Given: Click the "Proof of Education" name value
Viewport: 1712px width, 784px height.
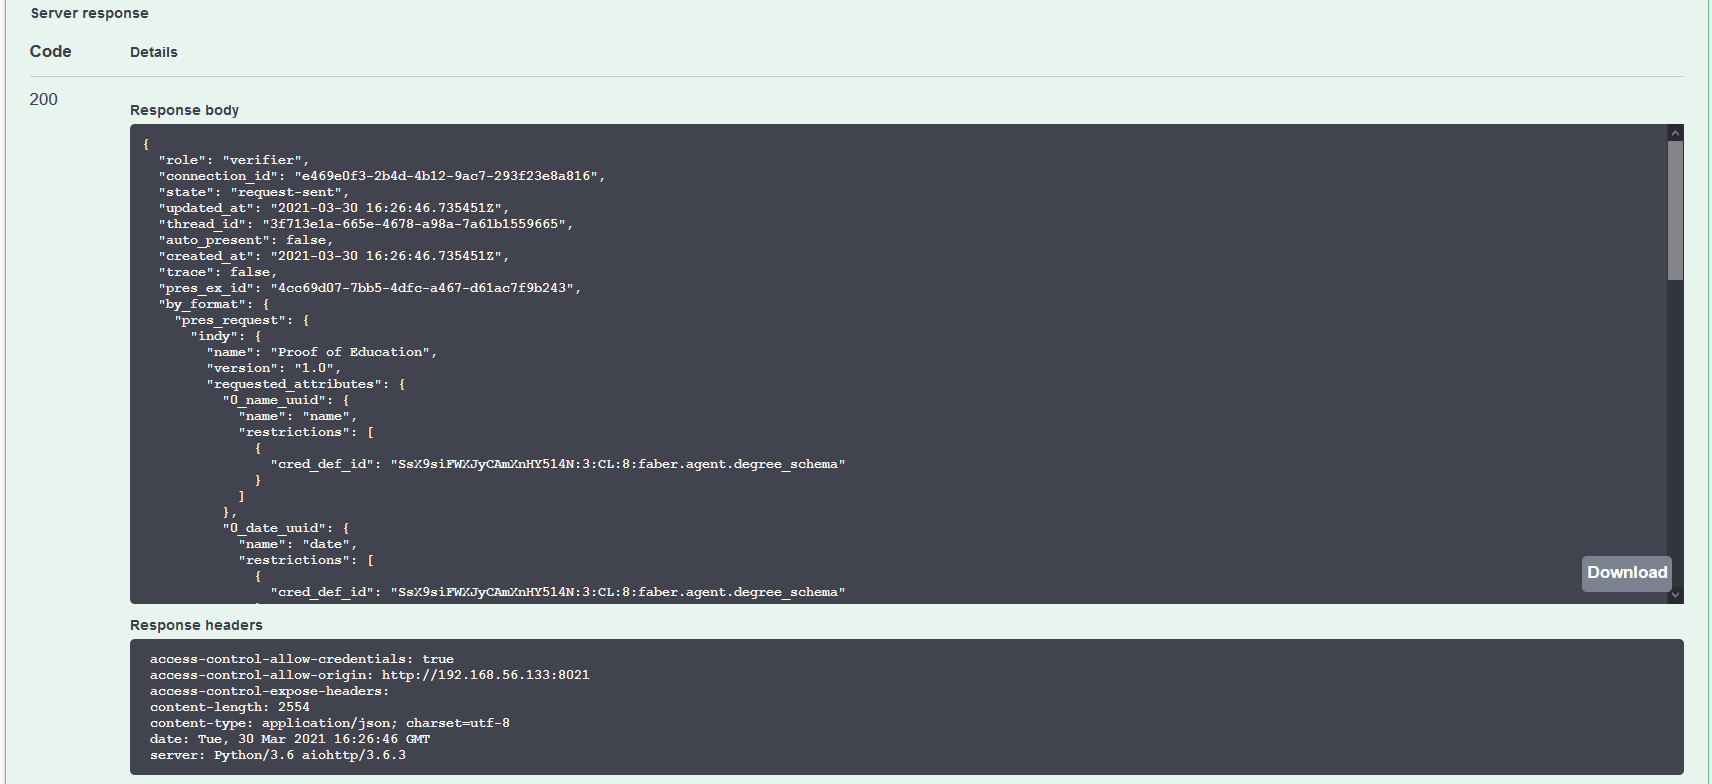Looking at the screenshot, I should [350, 352].
